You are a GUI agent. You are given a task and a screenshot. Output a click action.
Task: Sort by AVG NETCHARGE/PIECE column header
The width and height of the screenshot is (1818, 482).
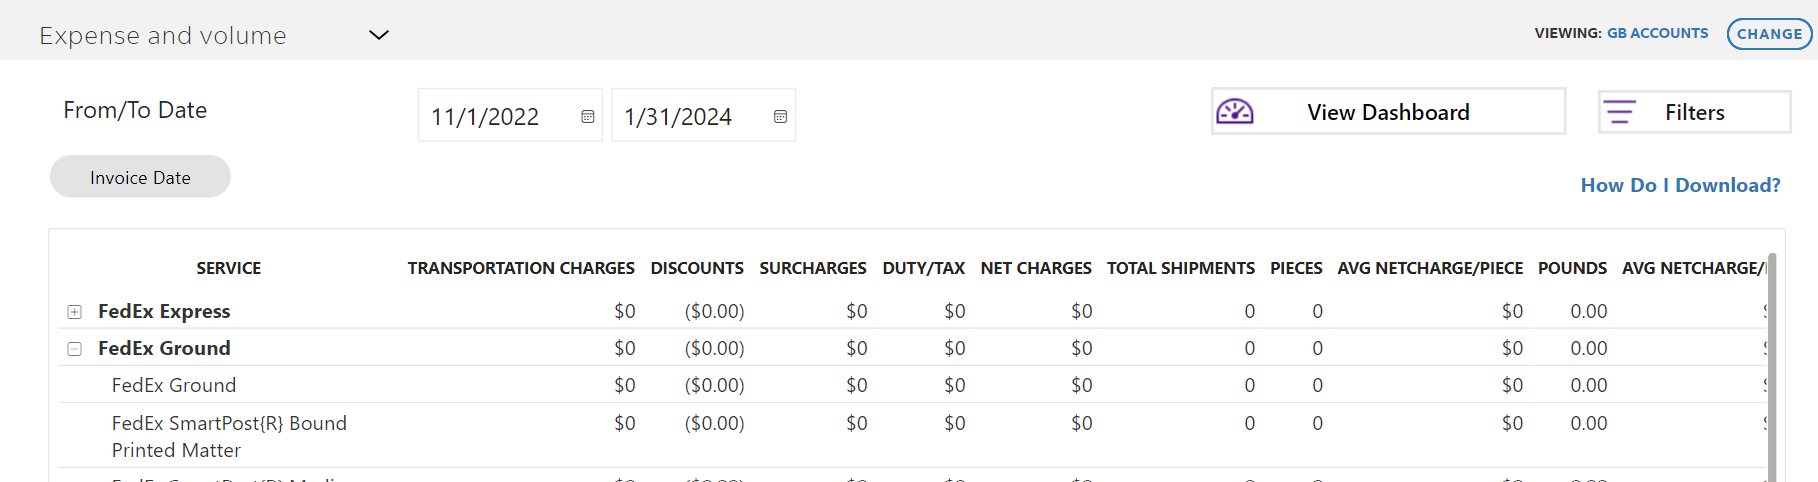(1430, 268)
